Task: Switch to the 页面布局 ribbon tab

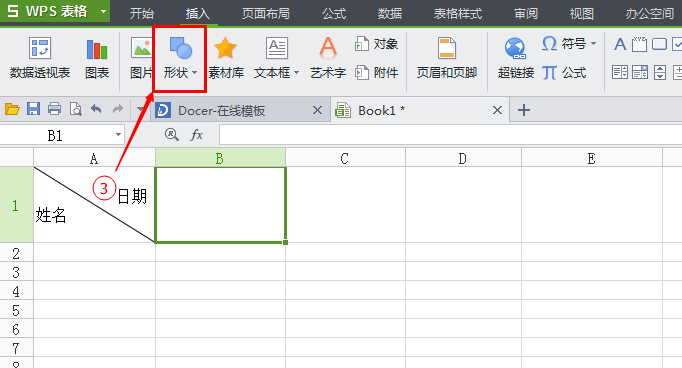Action: point(265,13)
